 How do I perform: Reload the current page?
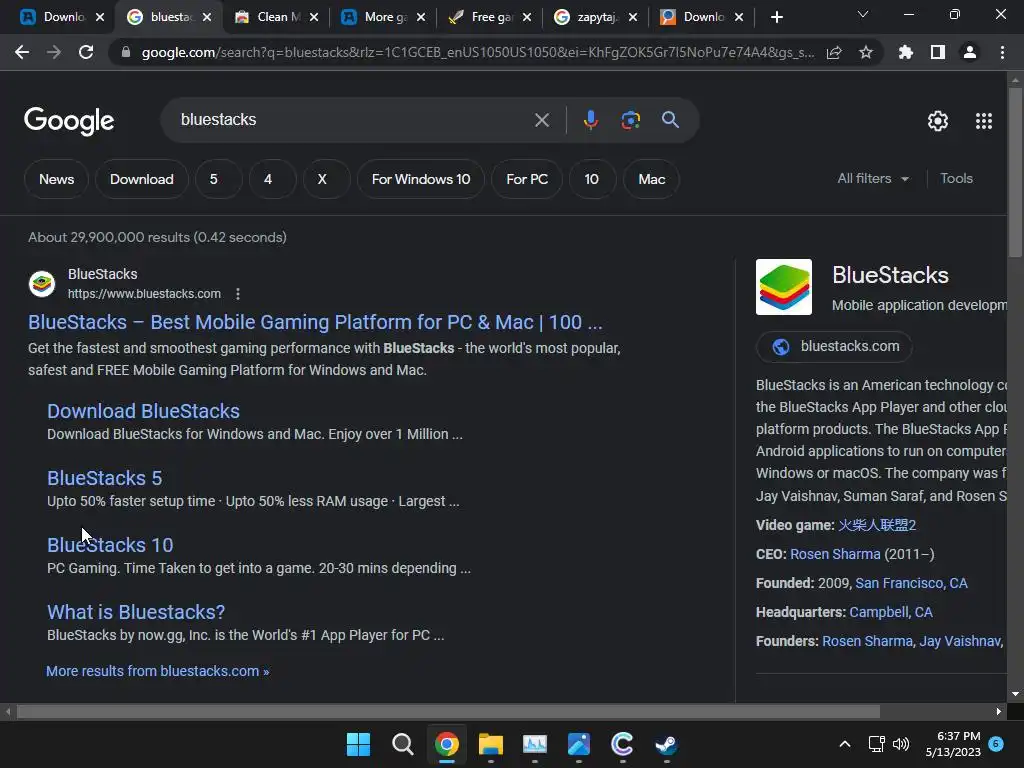[86, 52]
